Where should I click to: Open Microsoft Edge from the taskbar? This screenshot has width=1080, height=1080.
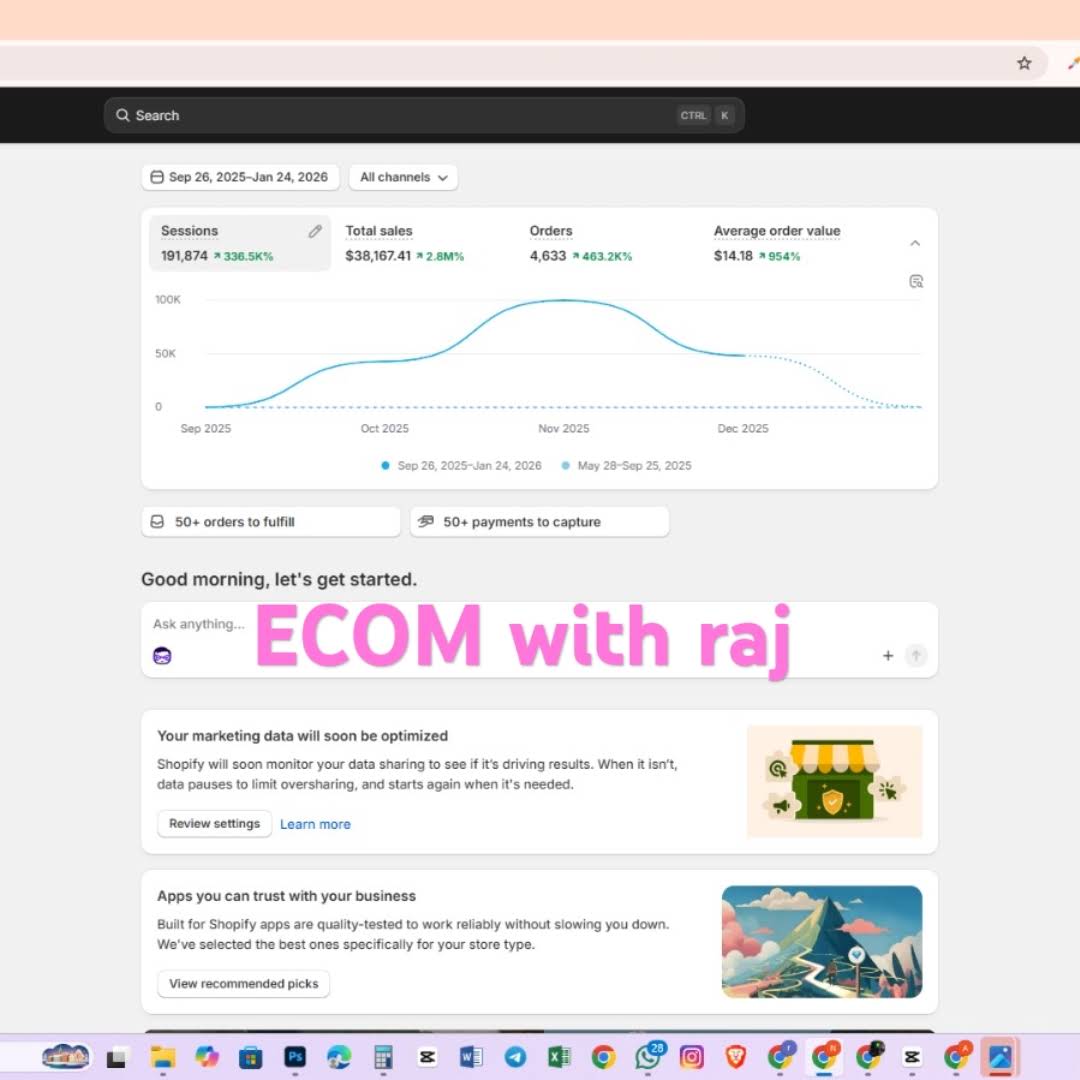tap(339, 1057)
